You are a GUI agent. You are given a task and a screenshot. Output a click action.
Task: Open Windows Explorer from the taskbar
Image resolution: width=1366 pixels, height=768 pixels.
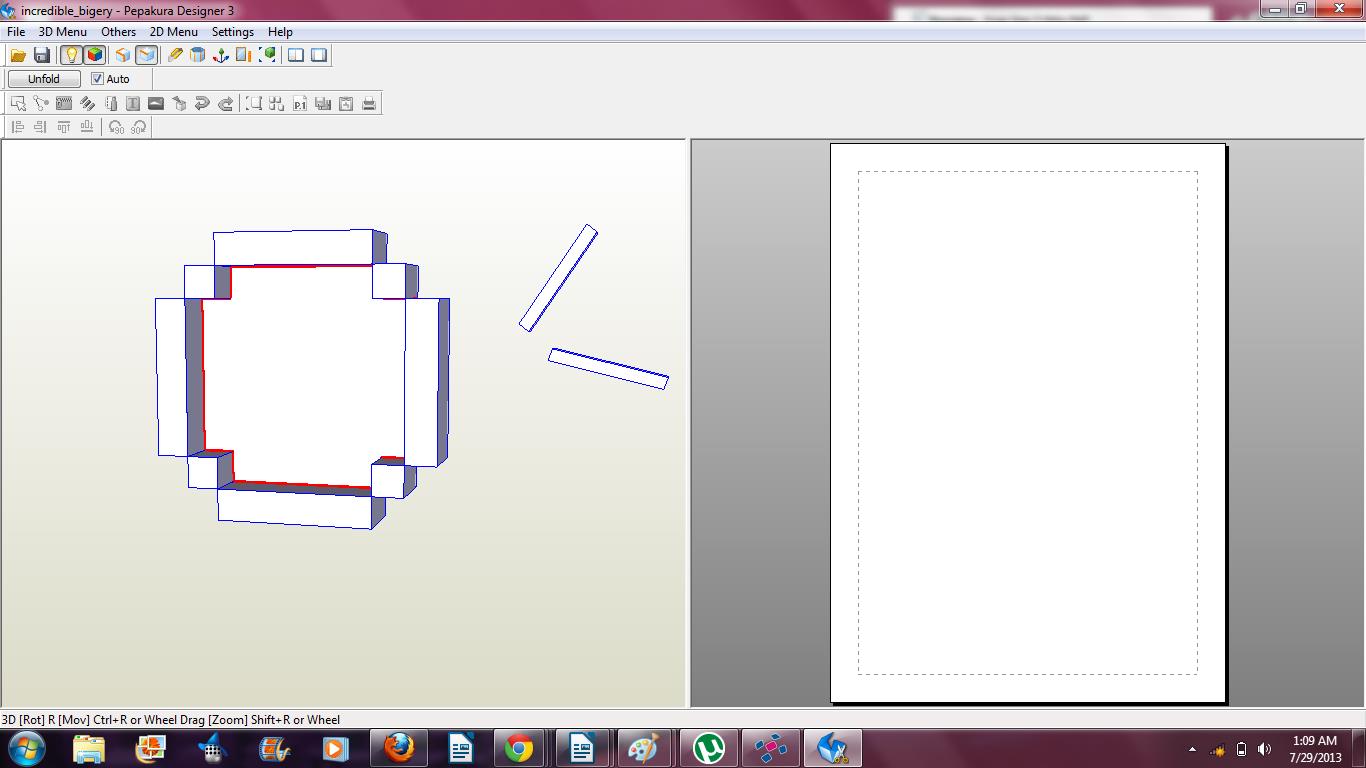click(89, 748)
